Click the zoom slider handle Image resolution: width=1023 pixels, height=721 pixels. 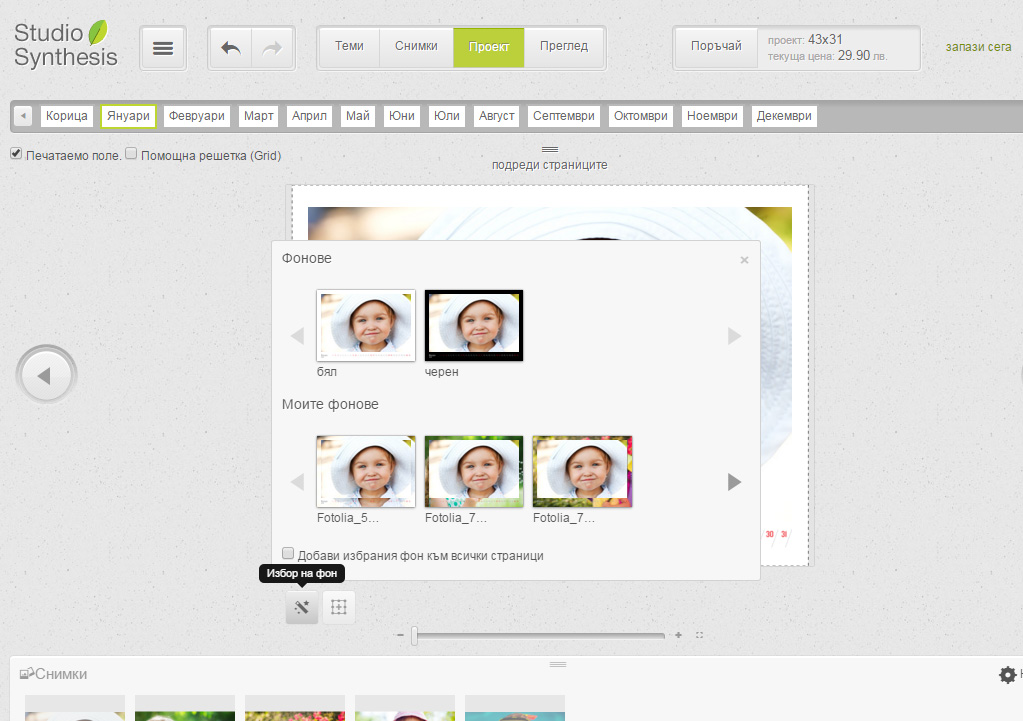coord(414,635)
